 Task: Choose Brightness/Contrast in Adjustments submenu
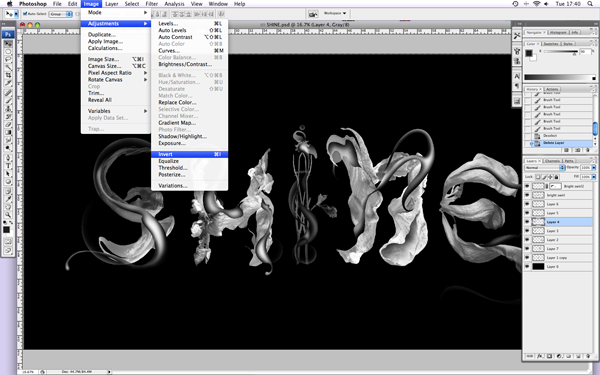190,64
